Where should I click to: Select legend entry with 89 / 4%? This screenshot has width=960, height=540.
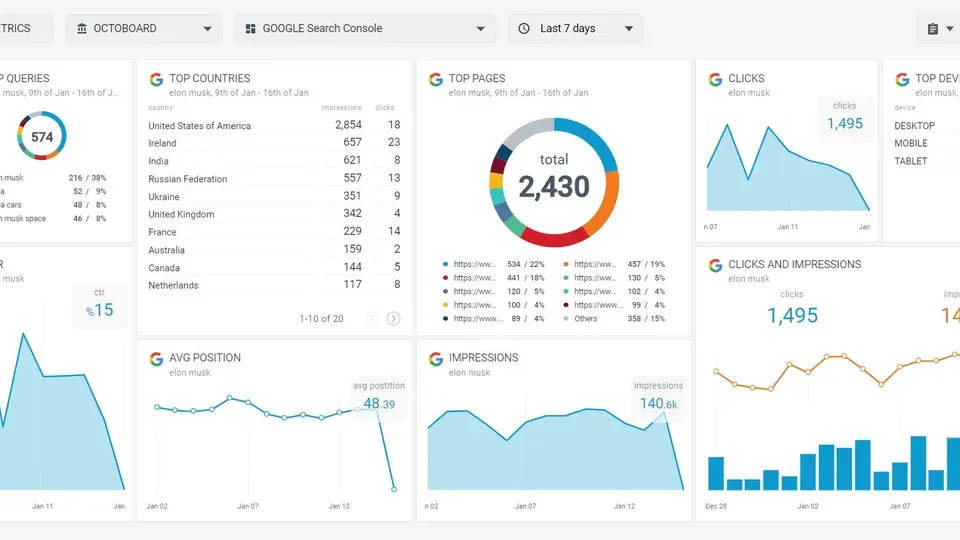tap(493, 318)
